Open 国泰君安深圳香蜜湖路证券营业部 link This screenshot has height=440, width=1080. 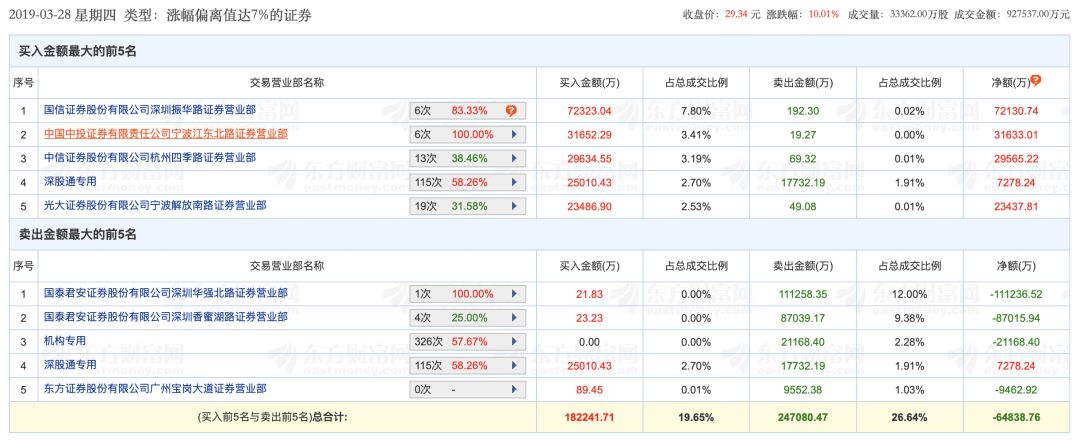(165, 317)
